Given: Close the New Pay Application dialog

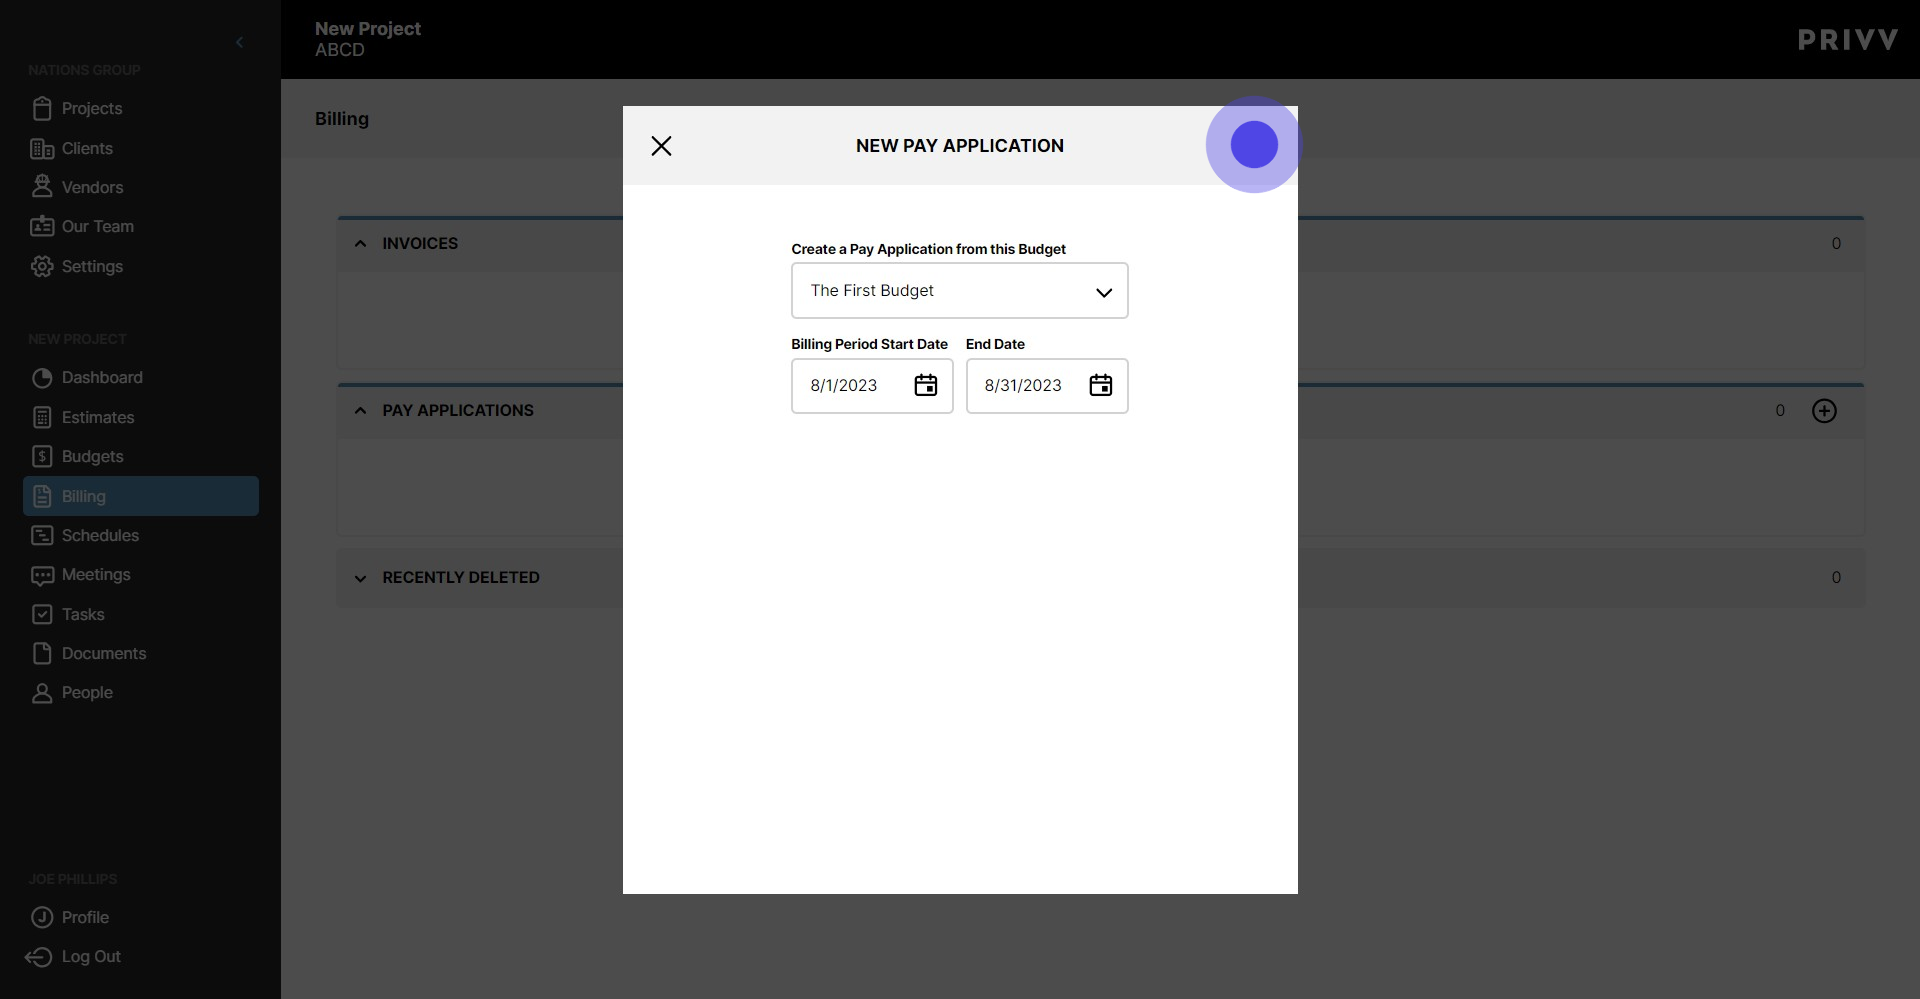Looking at the screenshot, I should pyautogui.click(x=661, y=146).
